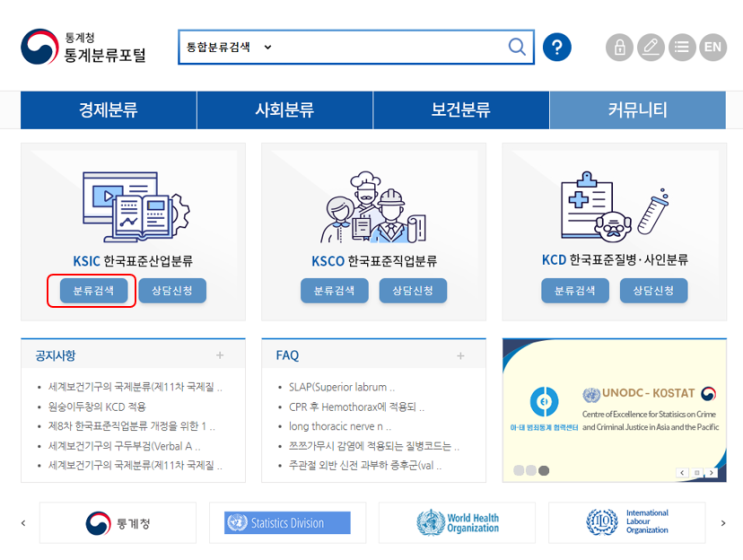This screenshot has height=560, width=743.
Task: Open the question mark help icon
Action: click(x=557, y=47)
